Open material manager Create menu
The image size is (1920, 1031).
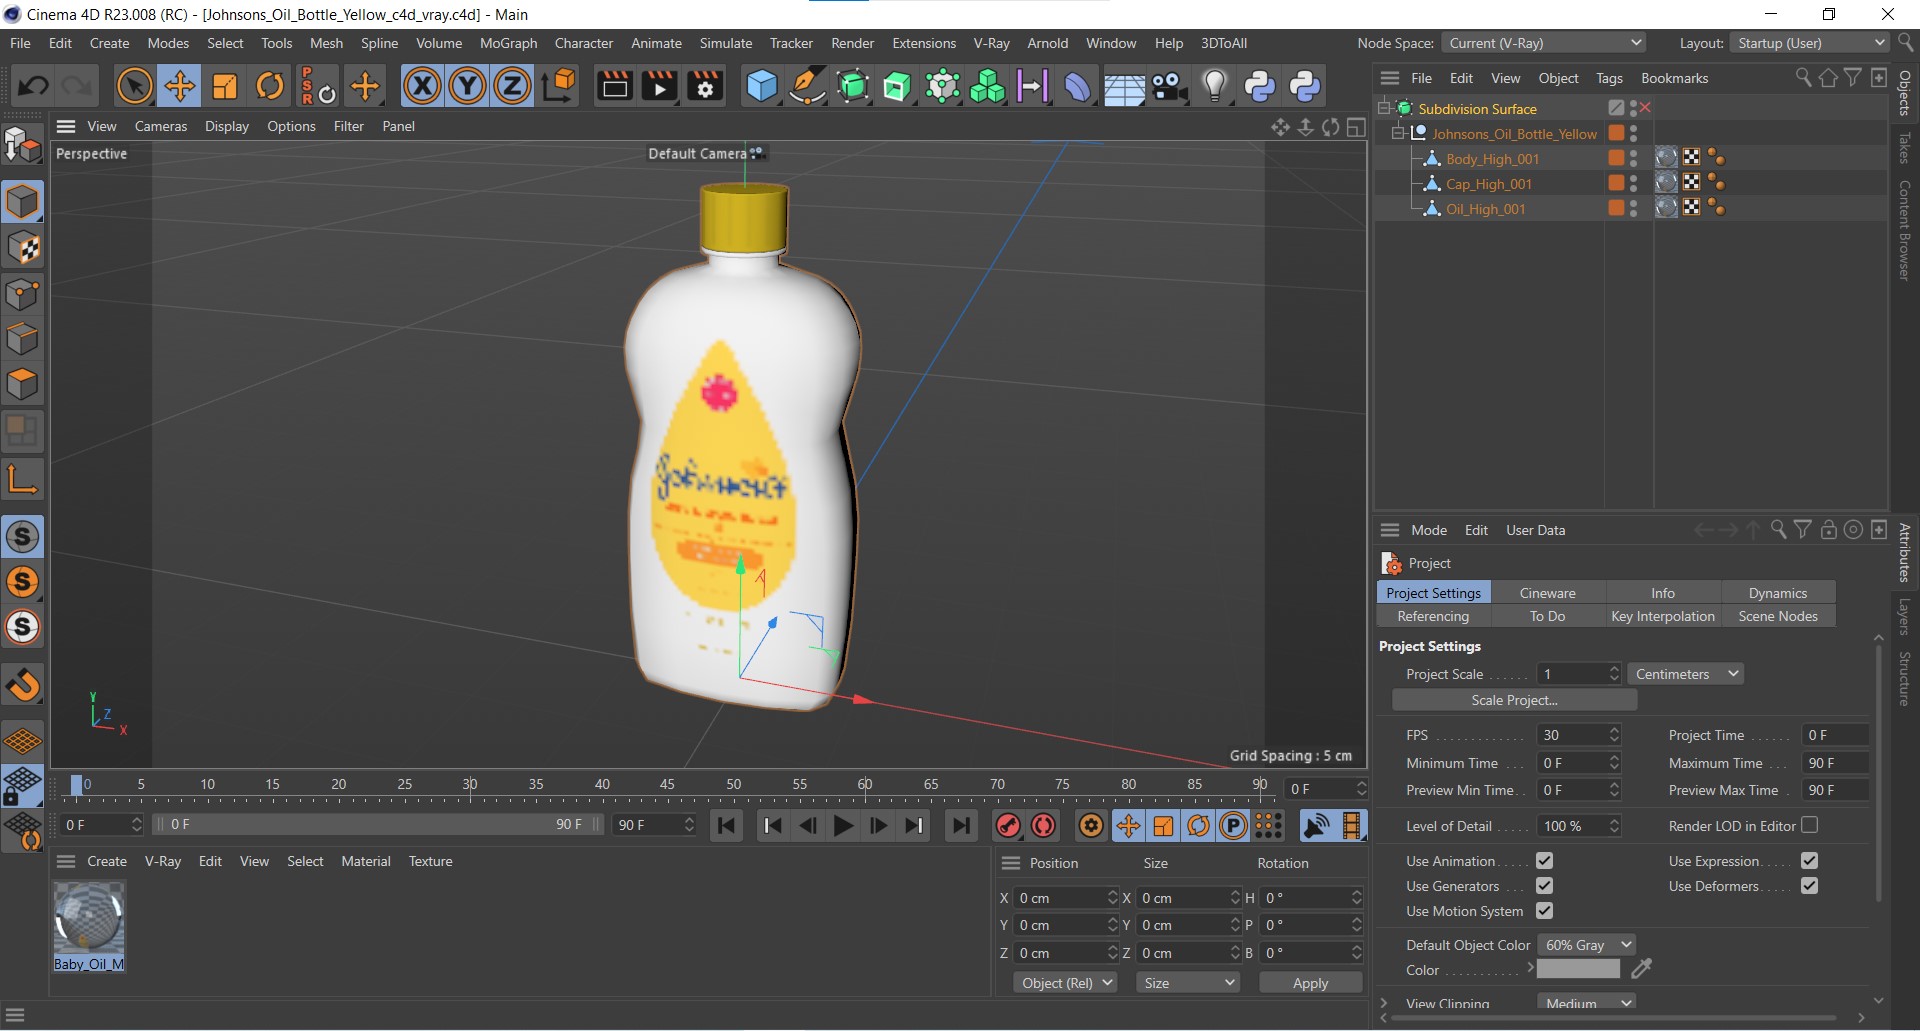point(107,861)
